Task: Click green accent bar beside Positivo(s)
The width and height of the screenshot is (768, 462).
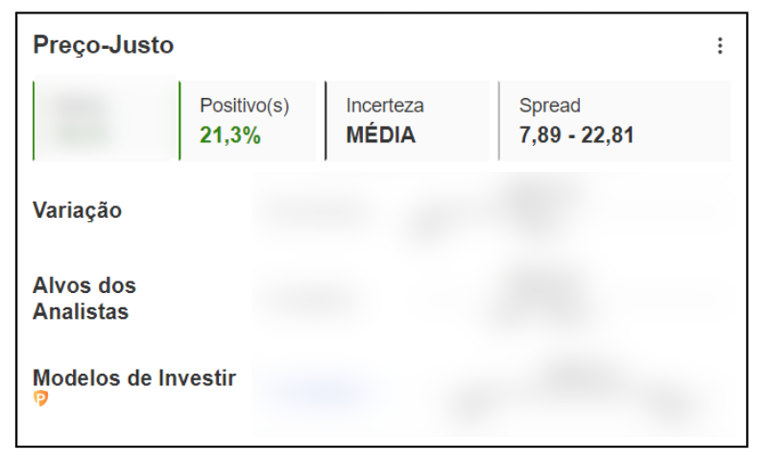Action: pos(180,121)
